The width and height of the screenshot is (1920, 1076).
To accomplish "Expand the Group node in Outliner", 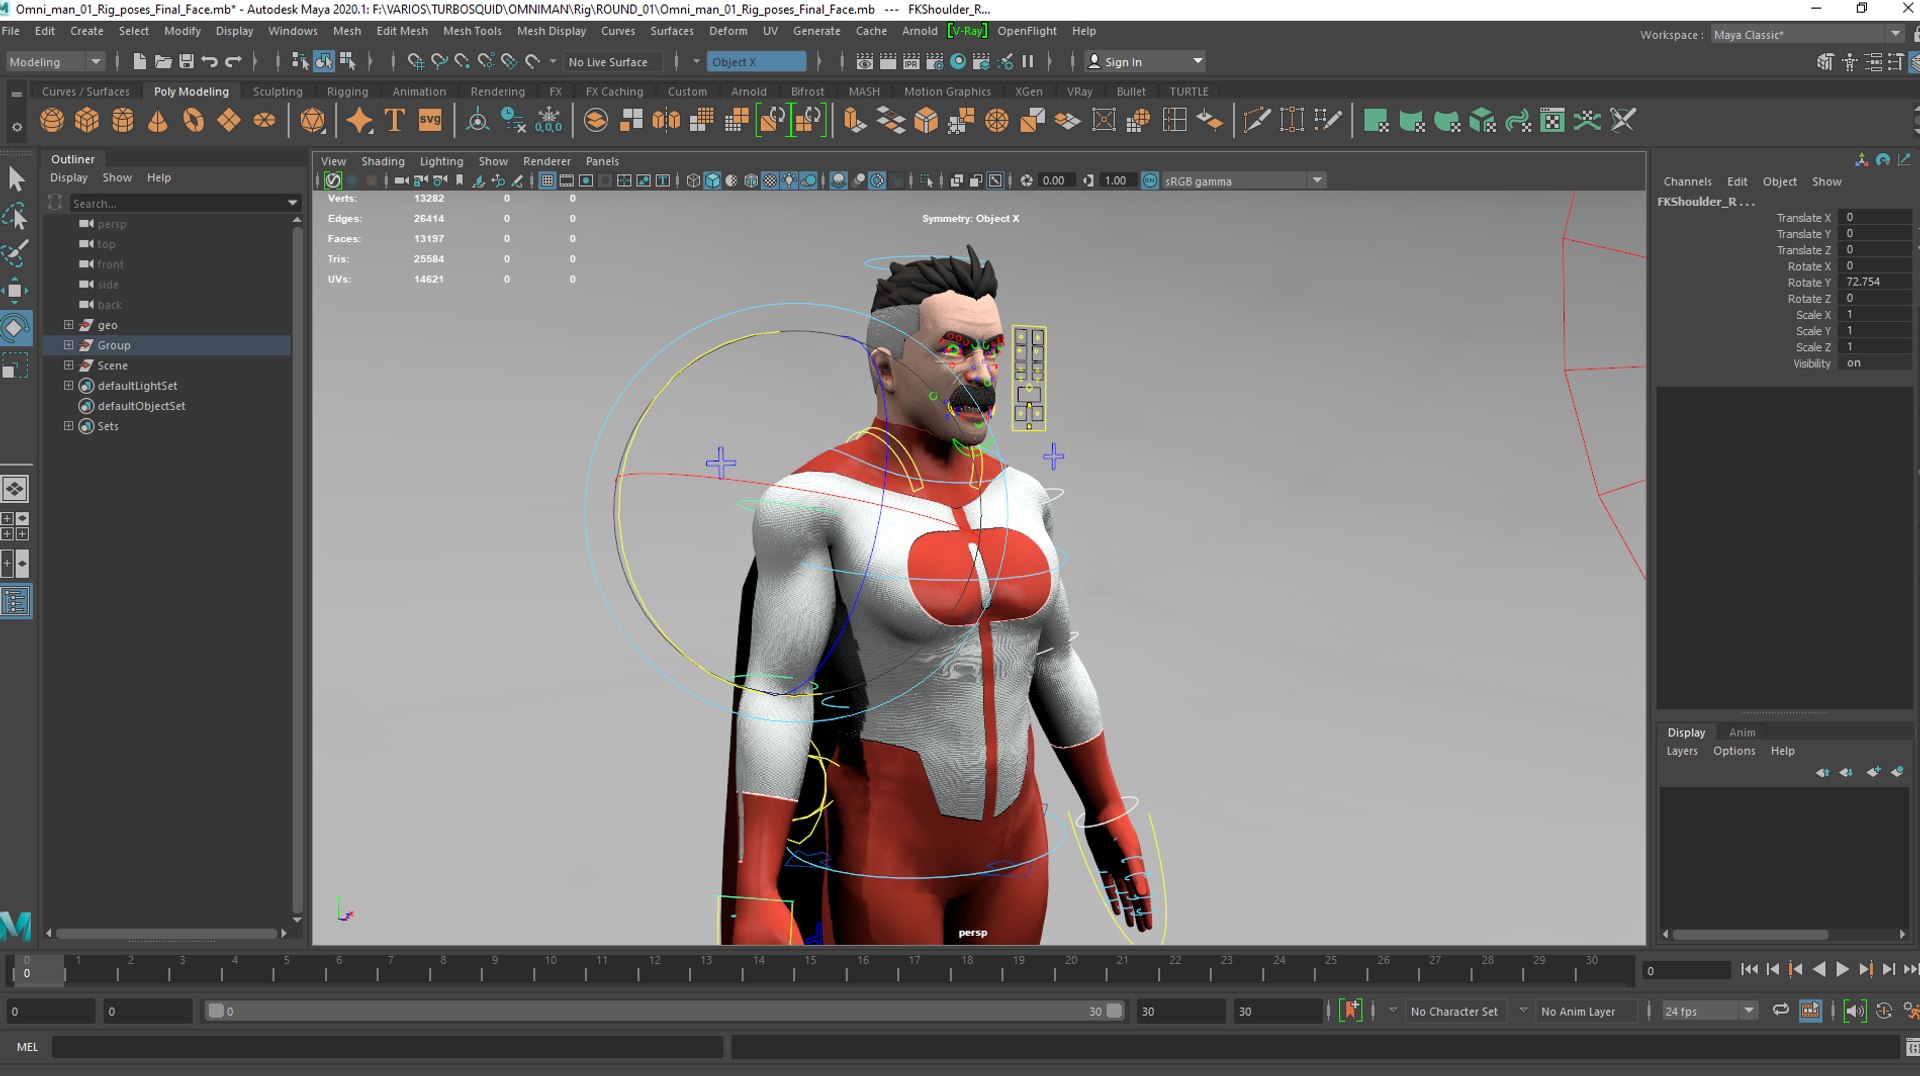I will point(69,345).
